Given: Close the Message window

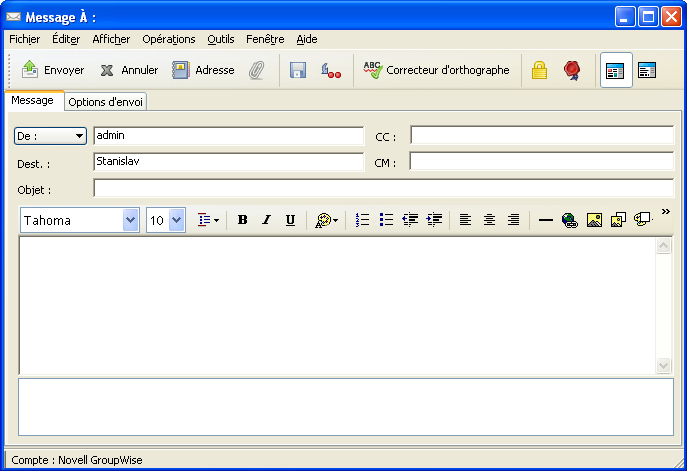Looking at the screenshot, I should (x=671, y=17).
